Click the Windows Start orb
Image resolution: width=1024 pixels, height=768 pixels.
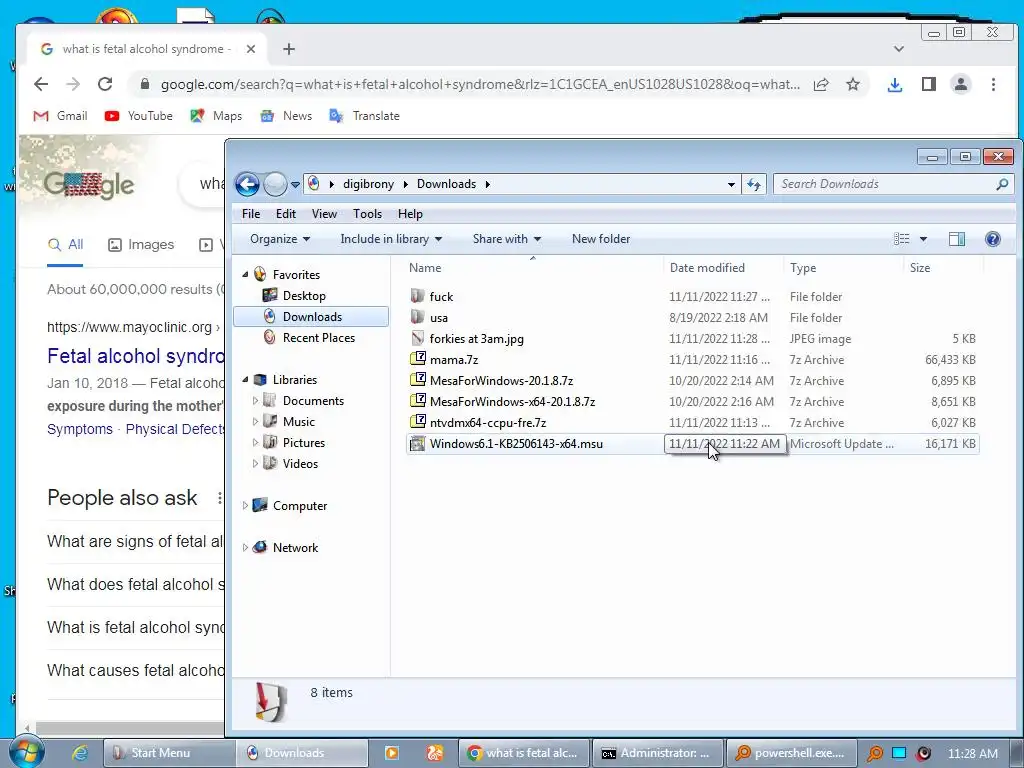click(x=26, y=752)
